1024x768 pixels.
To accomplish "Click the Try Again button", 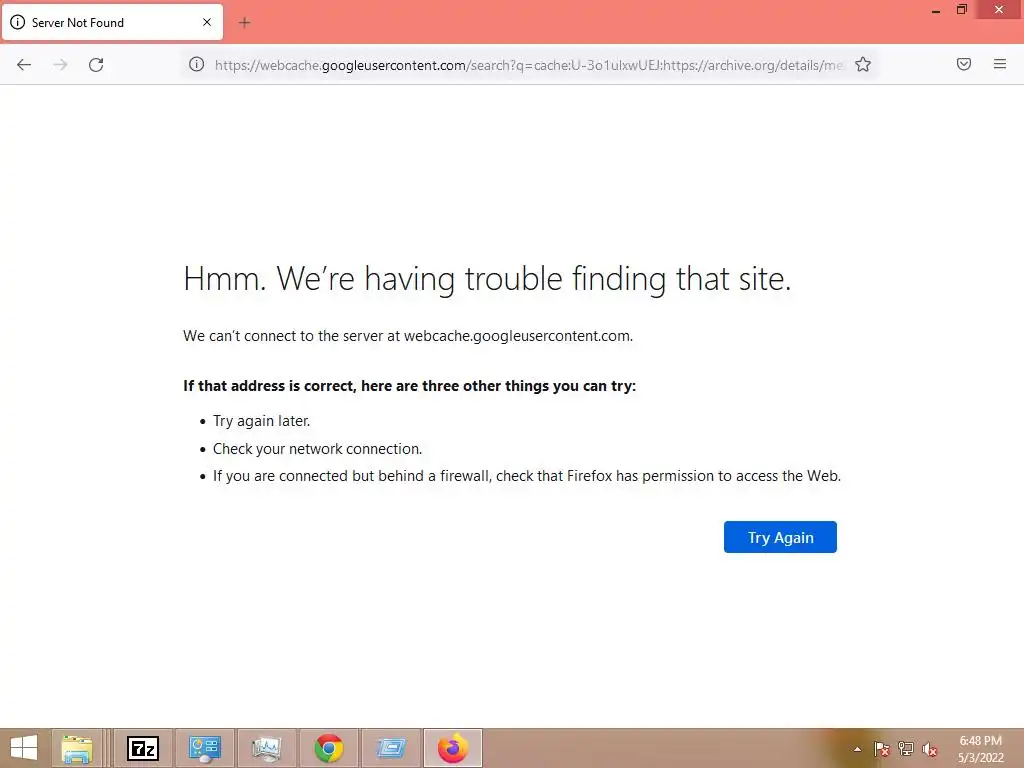I will (780, 537).
